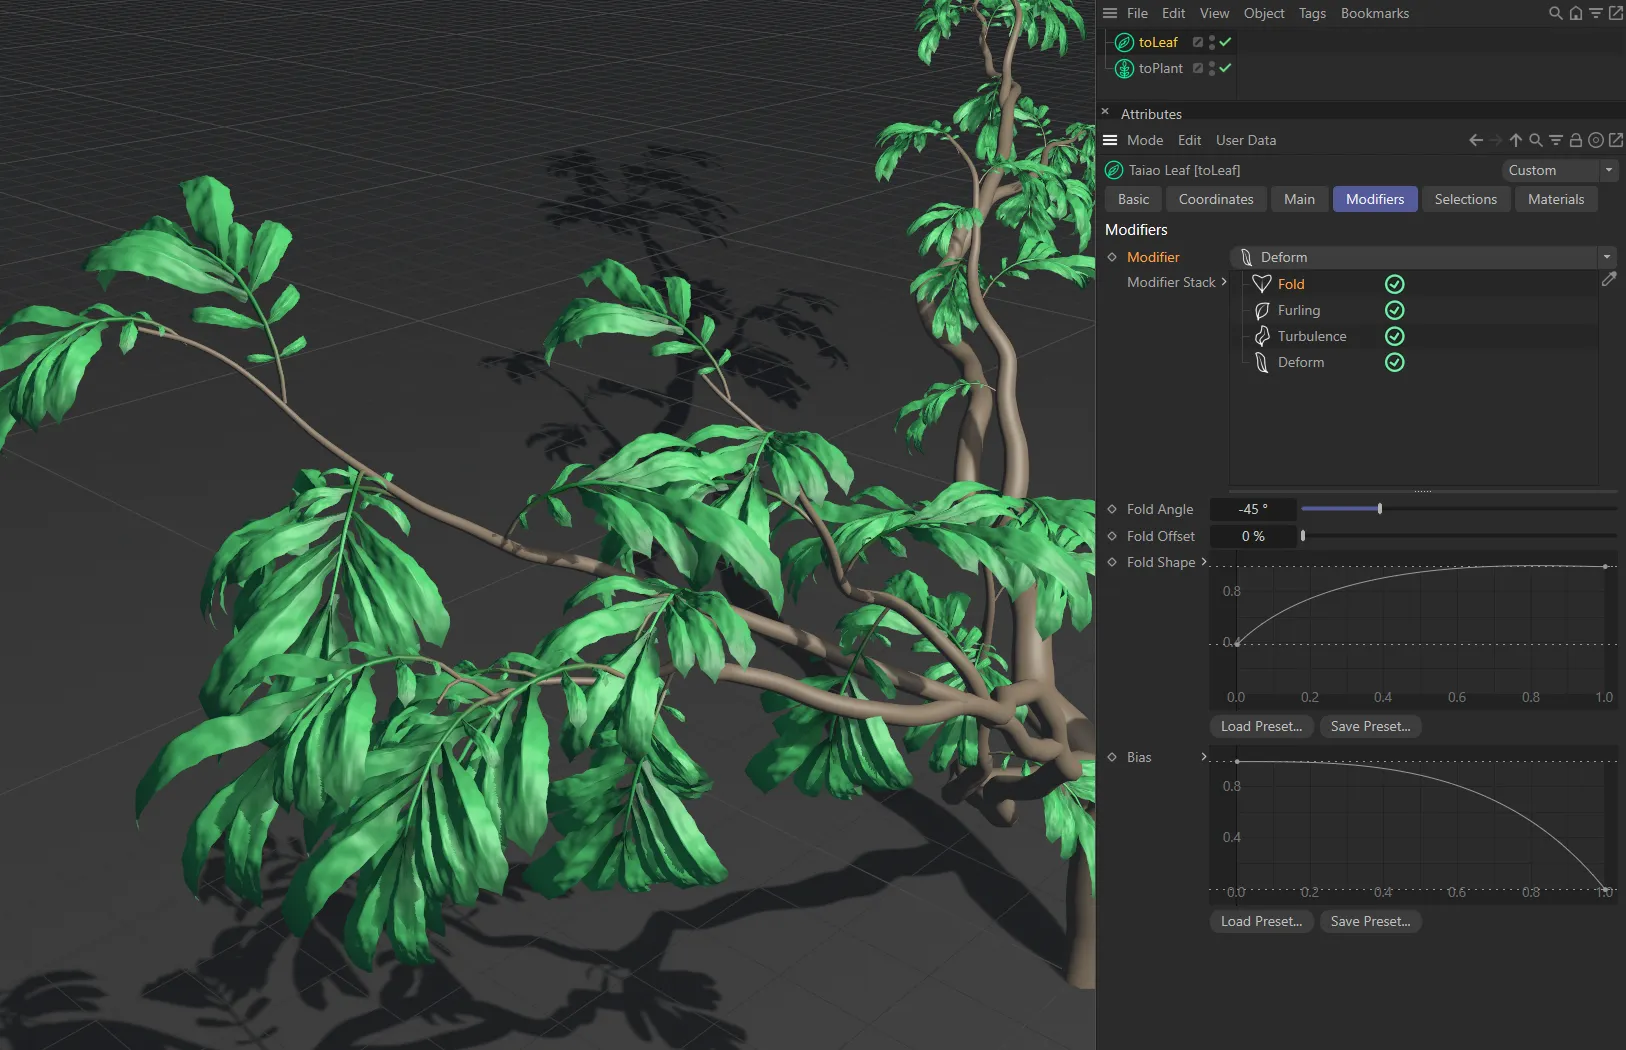
Task: Select the toLeaf object icon
Action: pyautogui.click(x=1124, y=42)
